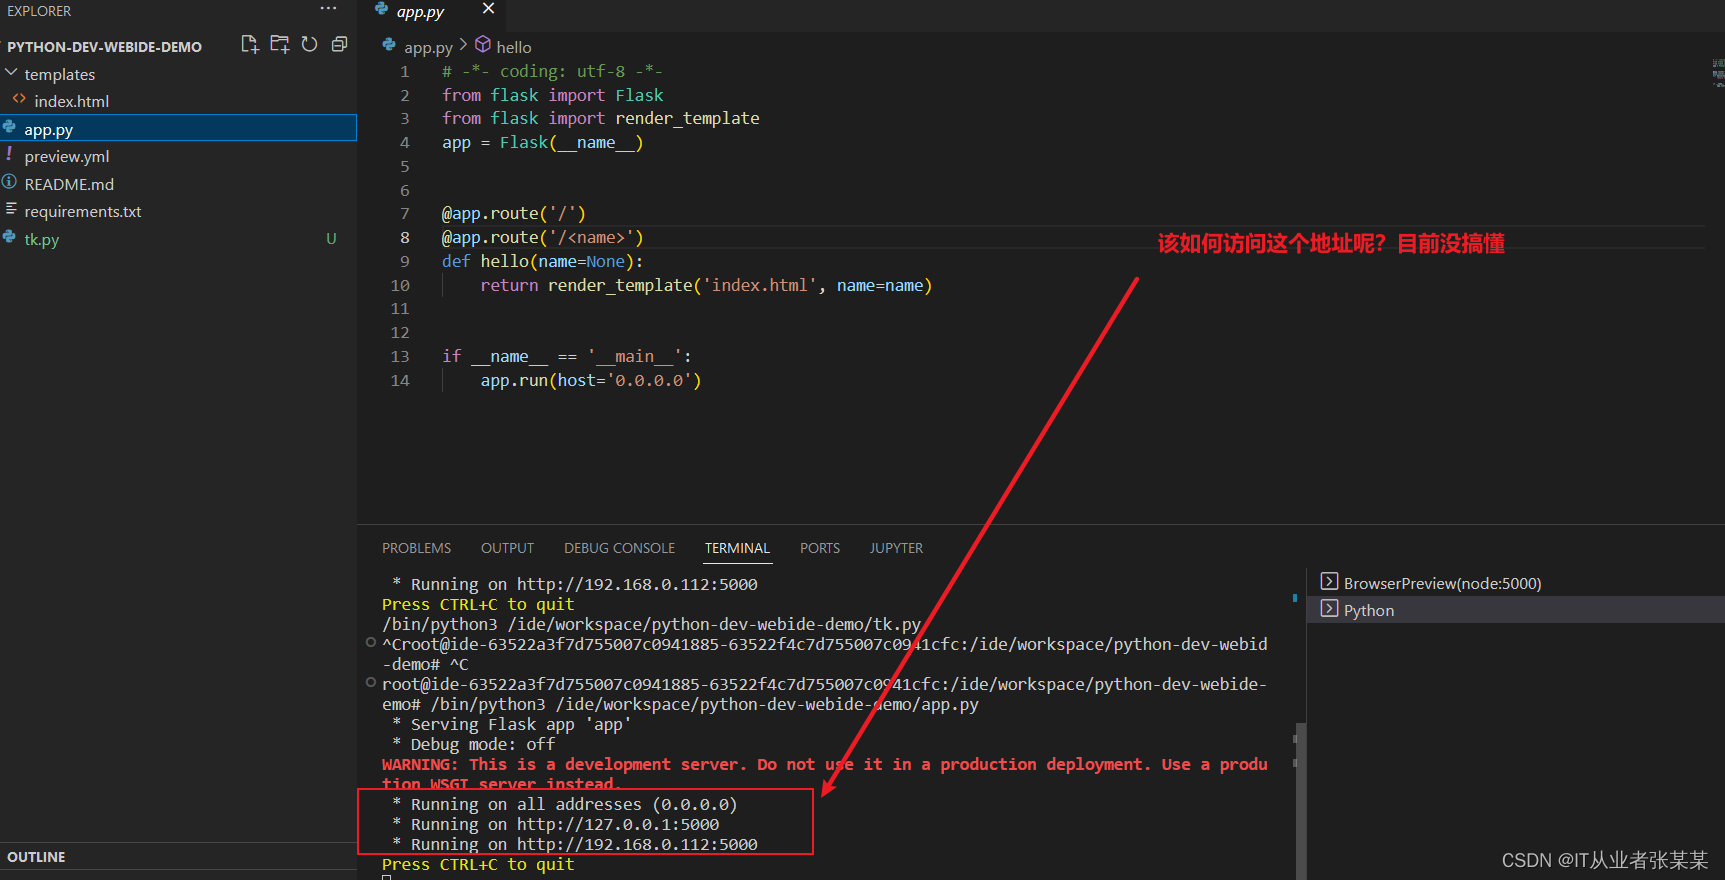The width and height of the screenshot is (1725, 880).
Task: Click the New File icon in Explorer
Action: point(250,44)
